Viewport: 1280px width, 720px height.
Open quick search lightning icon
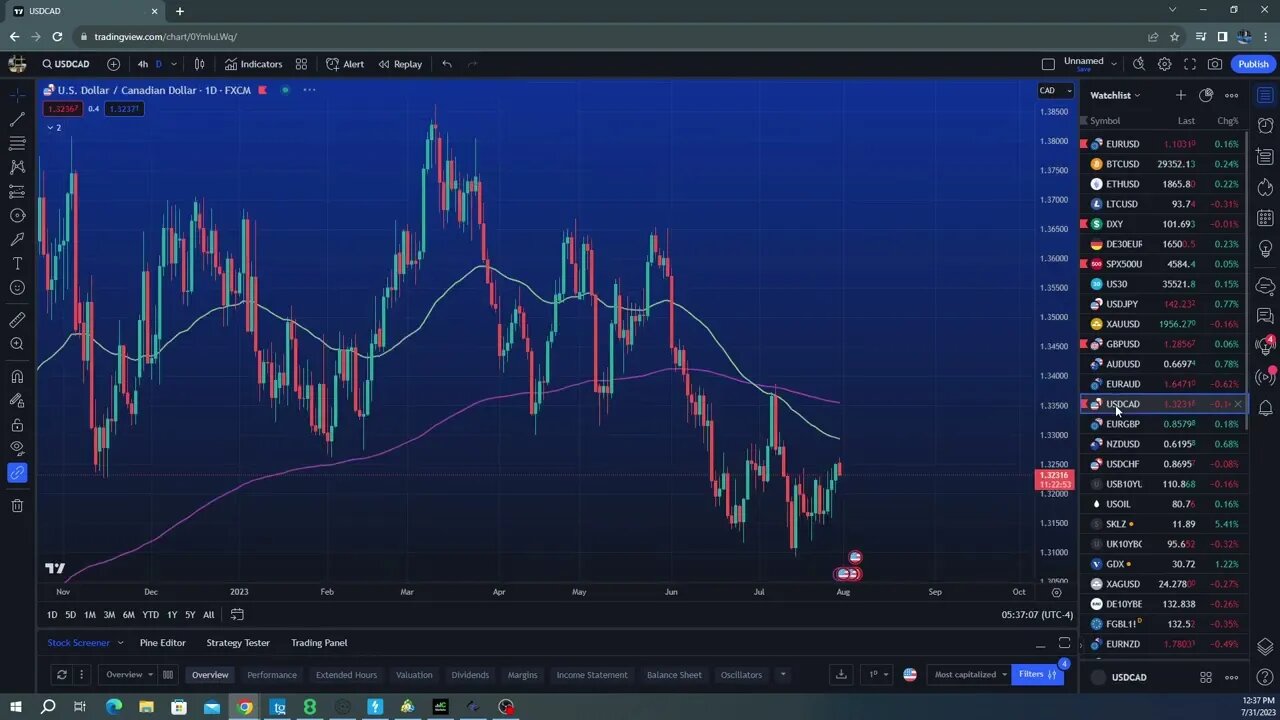(x=1139, y=64)
